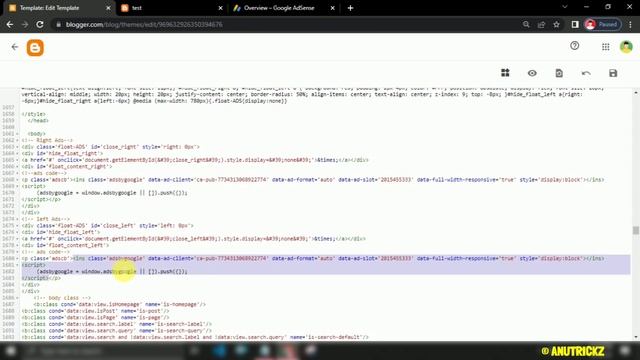The width and height of the screenshot is (640, 360).
Task: Click the div id hide_float_right line
Action: [x=62, y=153]
